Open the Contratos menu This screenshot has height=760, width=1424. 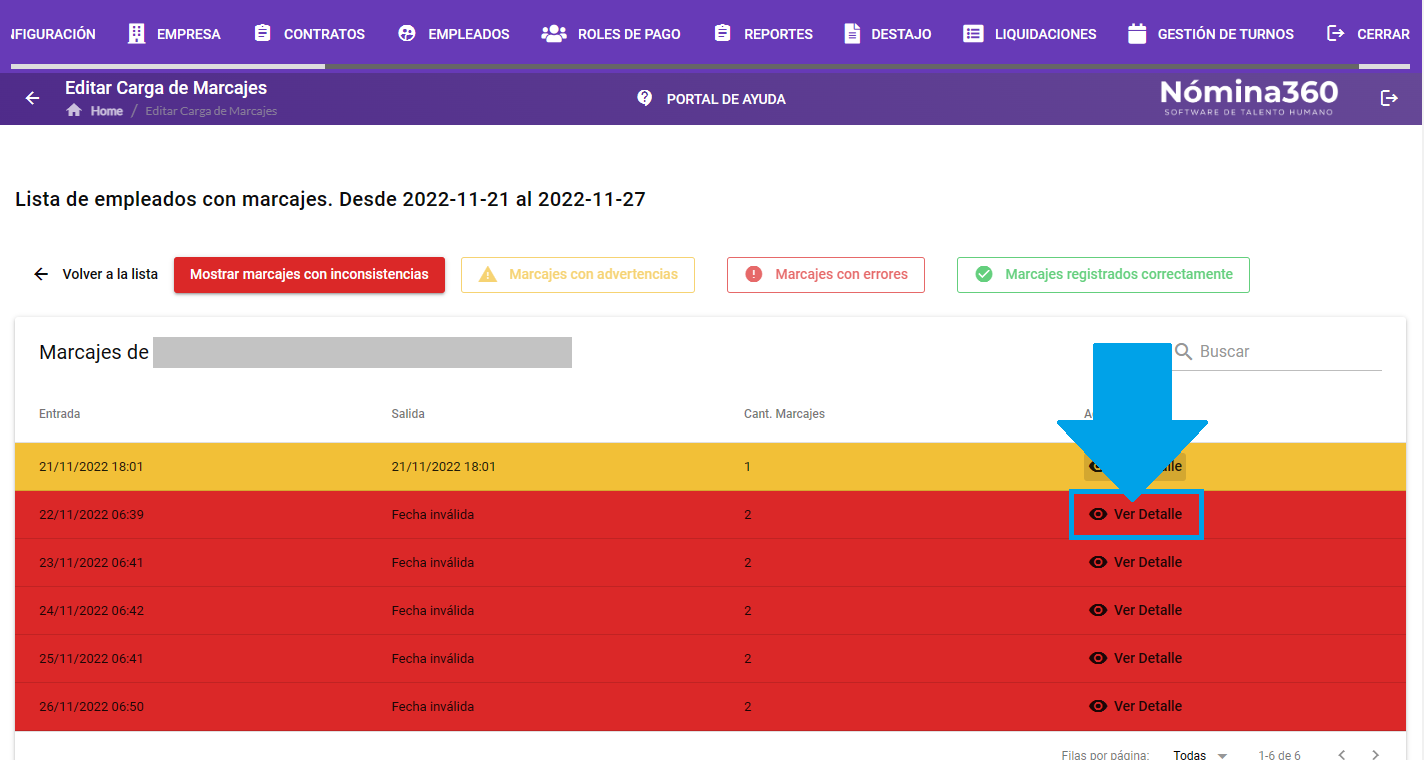click(x=309, y=34)
